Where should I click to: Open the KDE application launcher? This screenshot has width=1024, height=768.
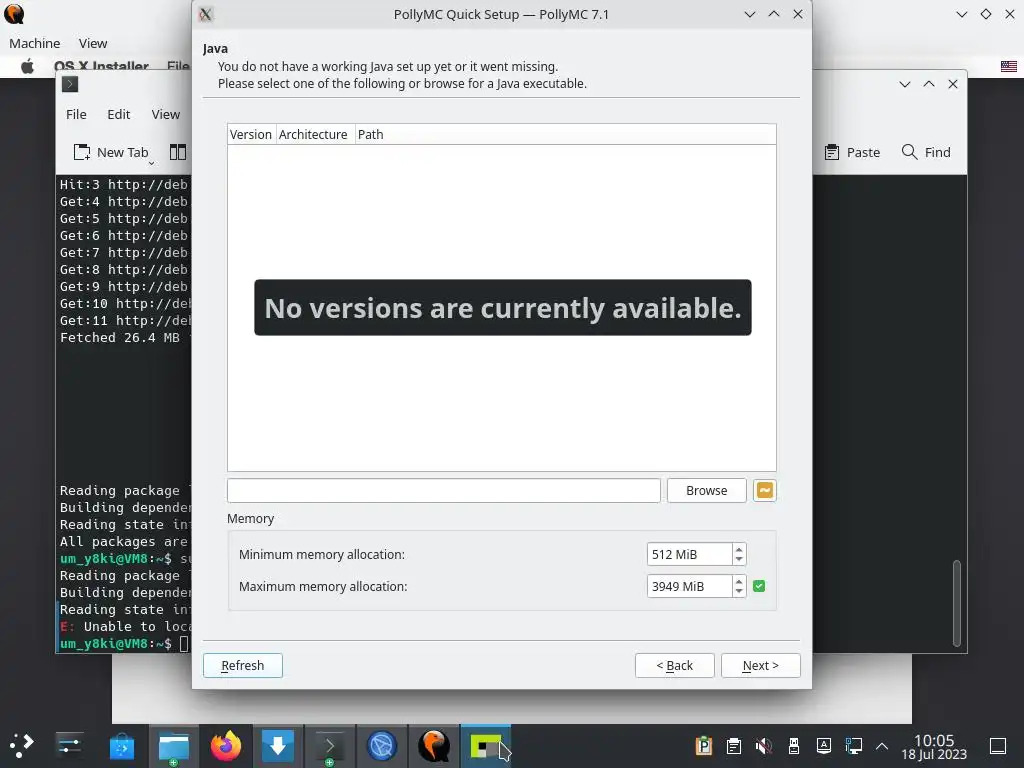click(x=22, y=746)
